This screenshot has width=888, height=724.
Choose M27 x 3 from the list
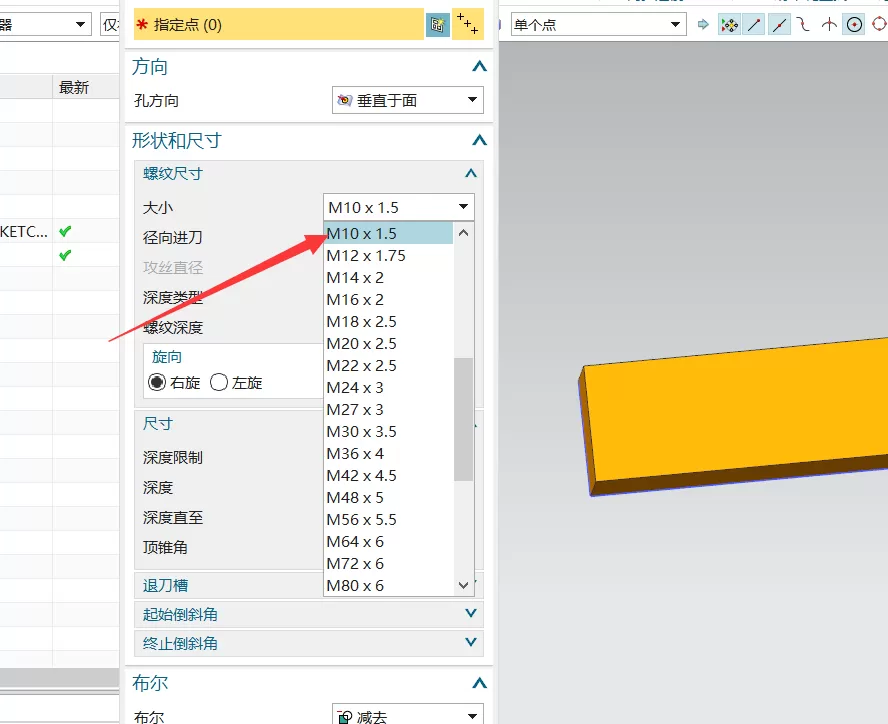[388, 410]
